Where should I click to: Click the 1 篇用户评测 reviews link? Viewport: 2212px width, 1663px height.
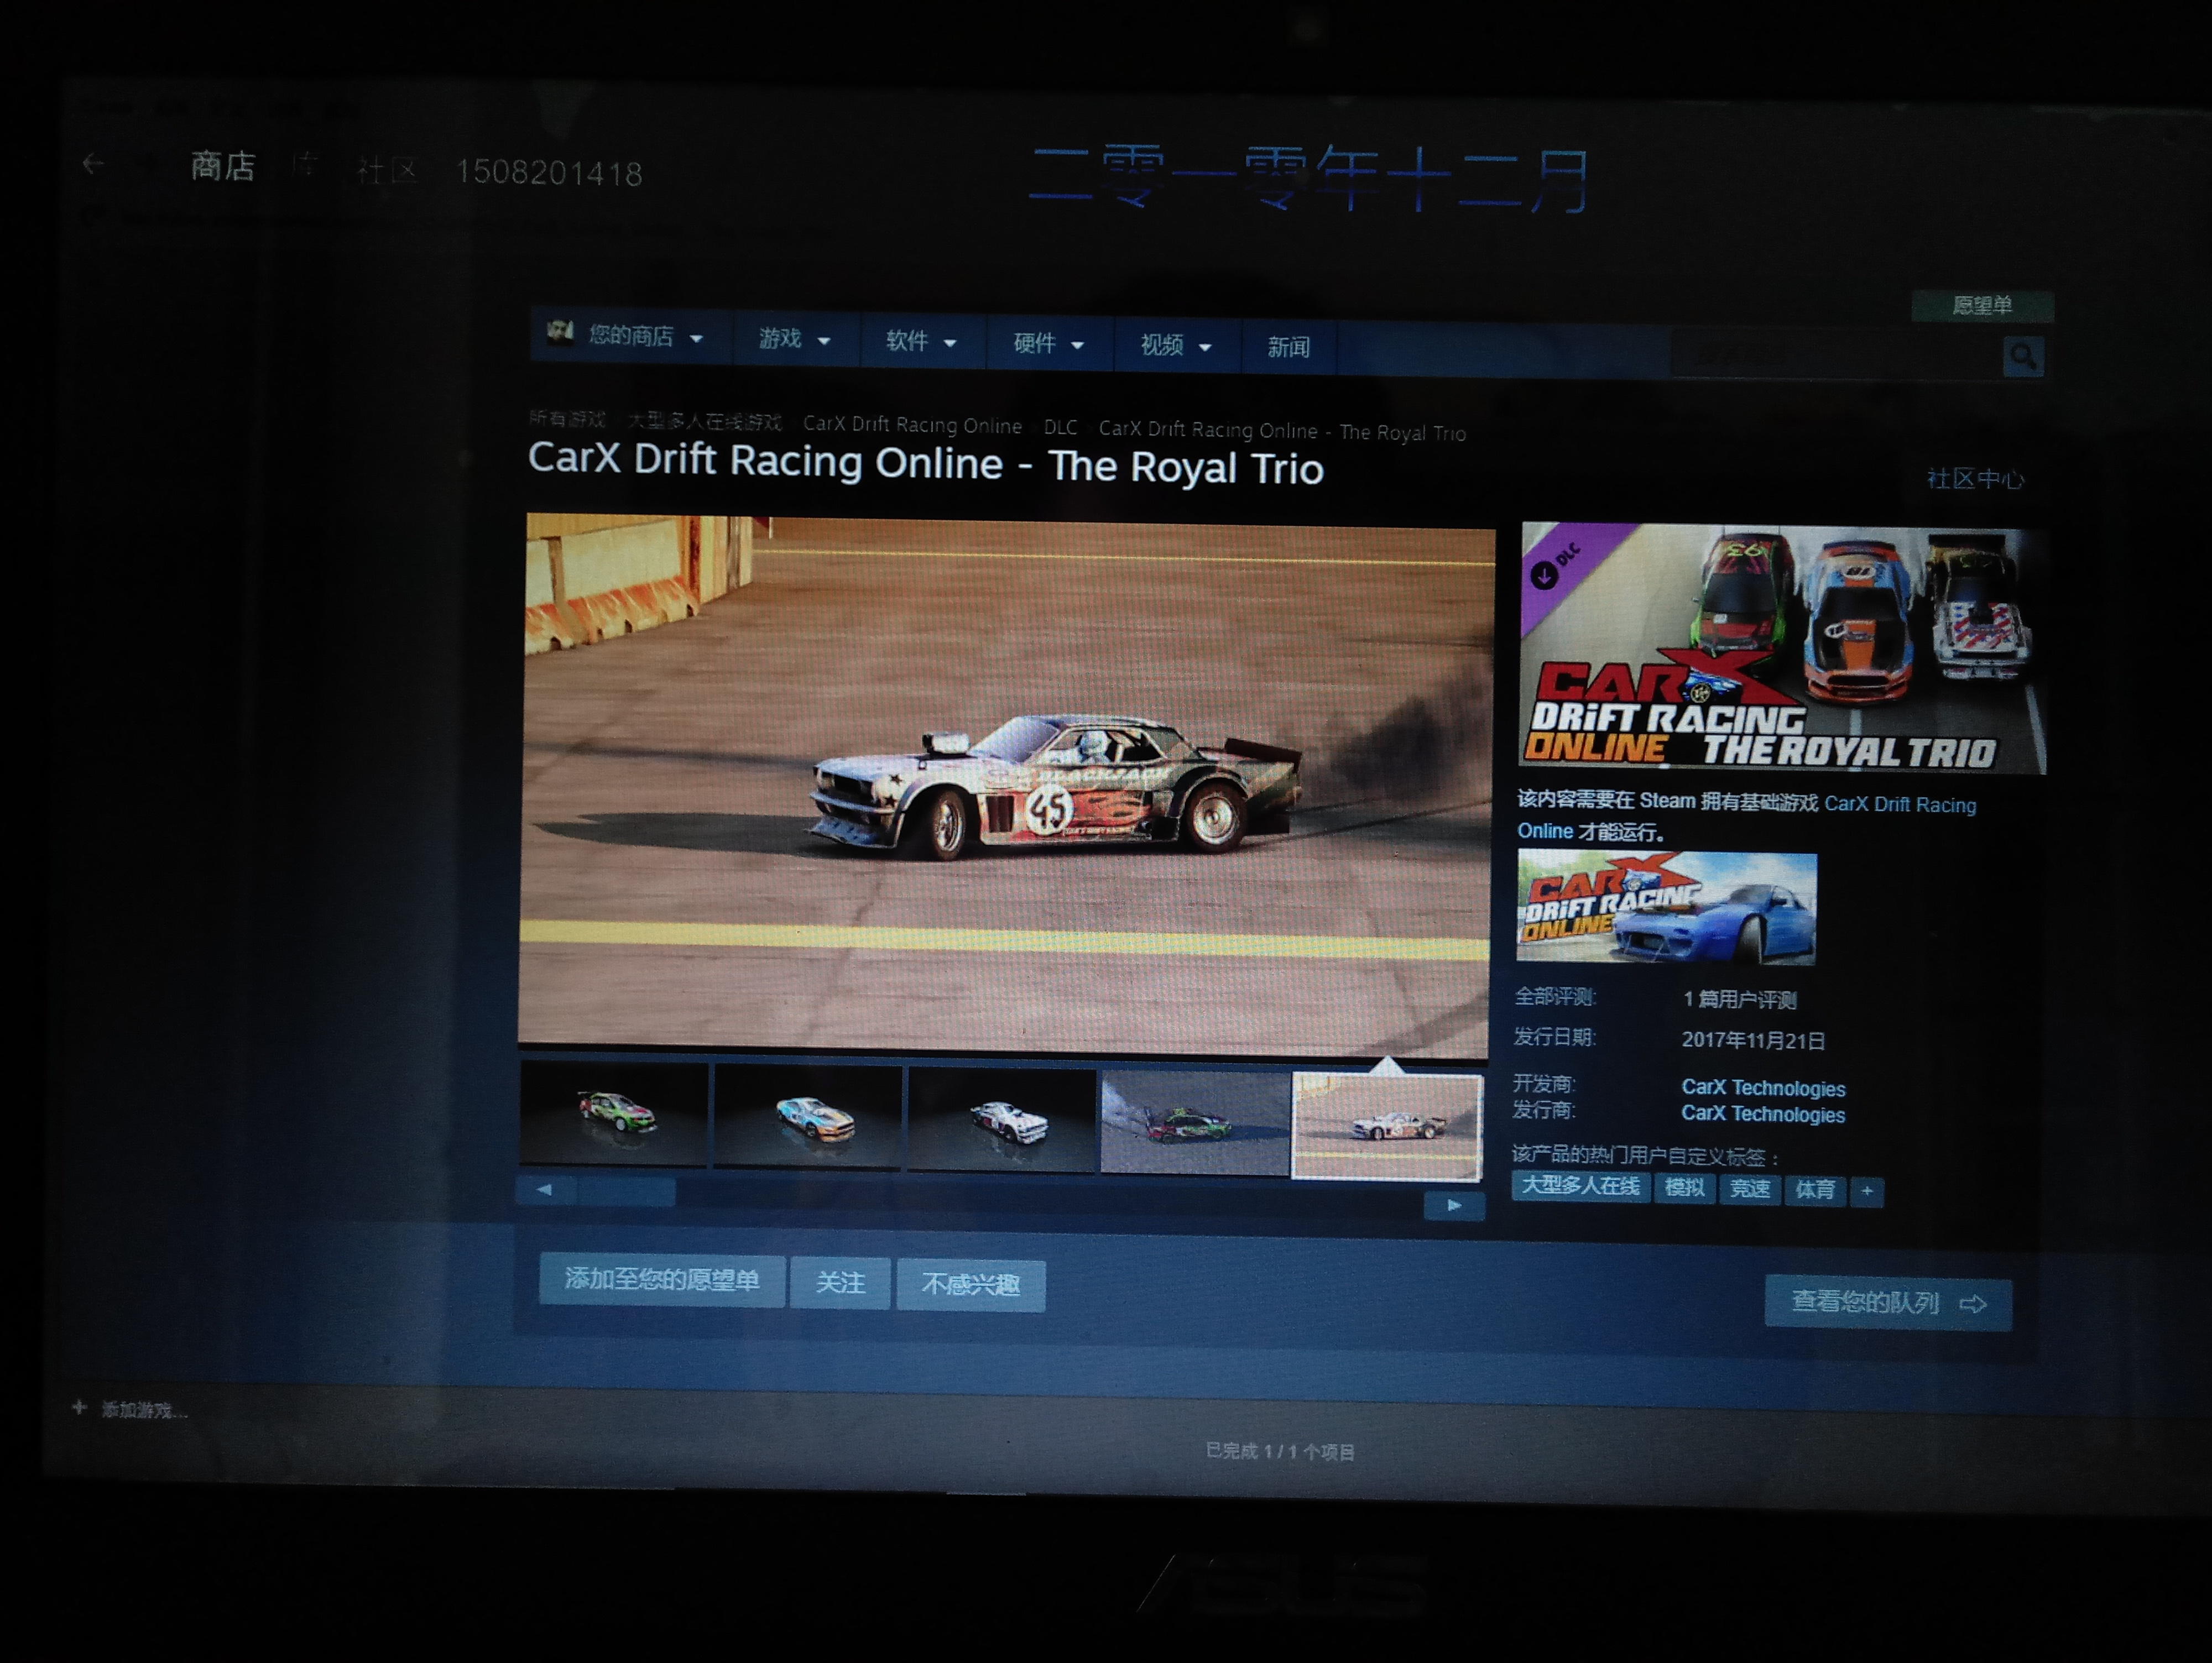tap(1739, 999)
